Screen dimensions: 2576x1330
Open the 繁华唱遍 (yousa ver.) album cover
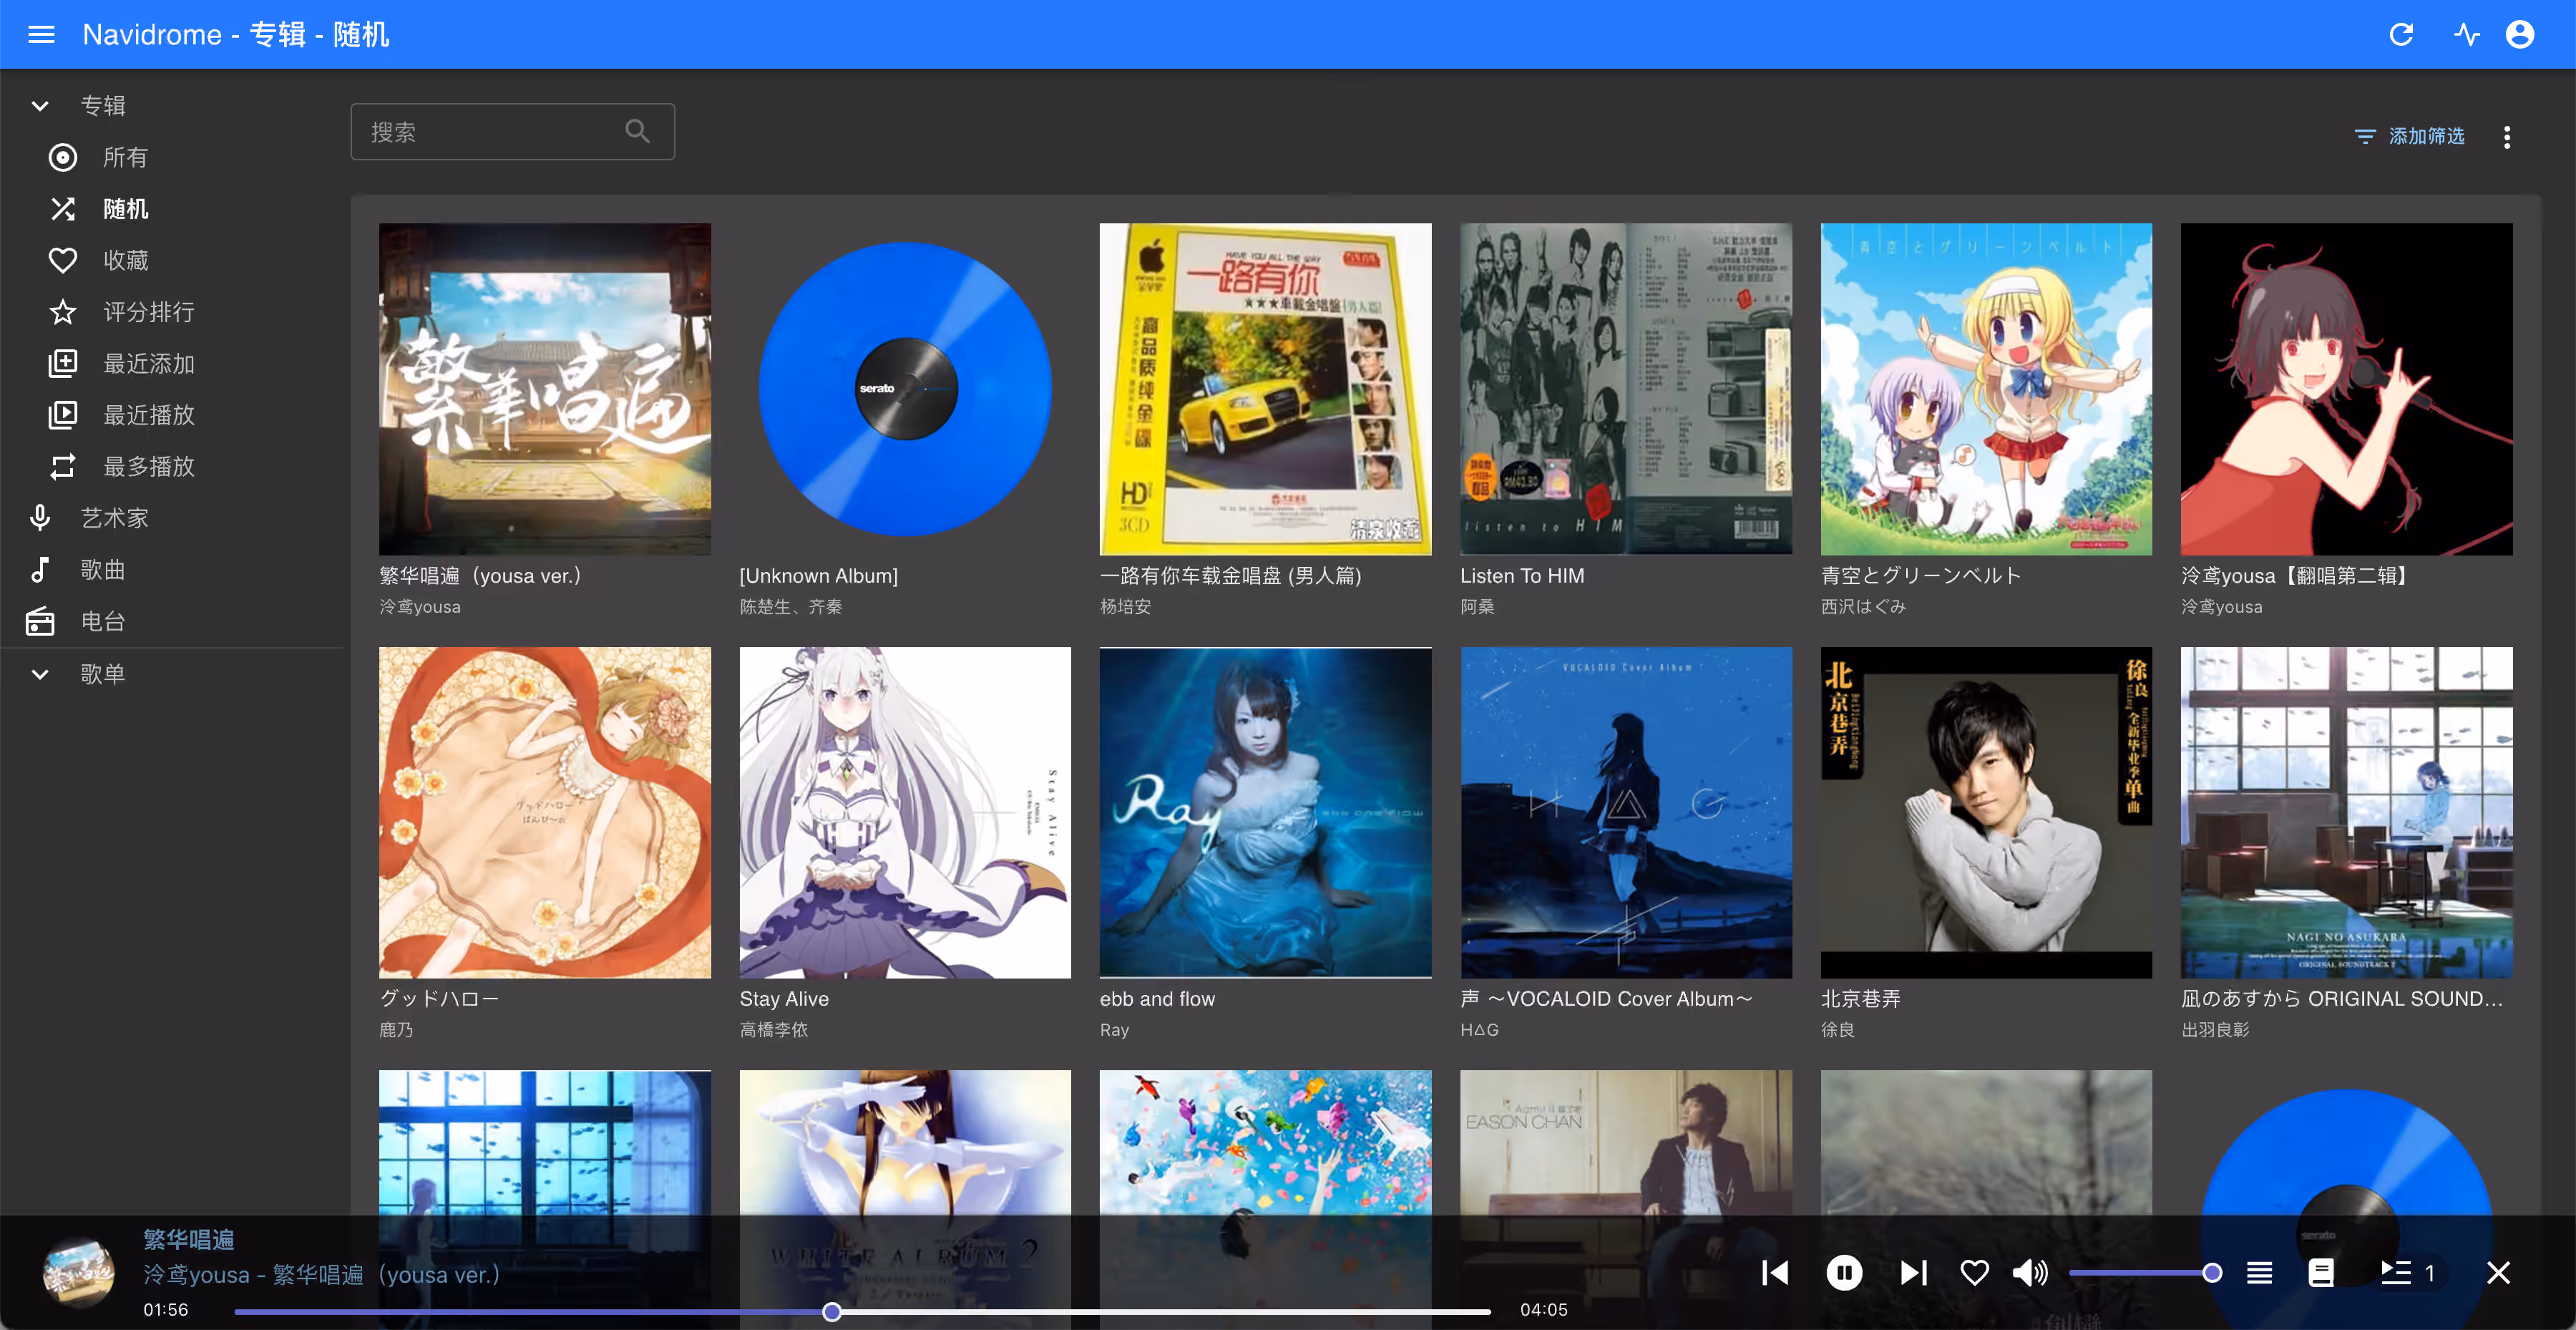[545, 389]
